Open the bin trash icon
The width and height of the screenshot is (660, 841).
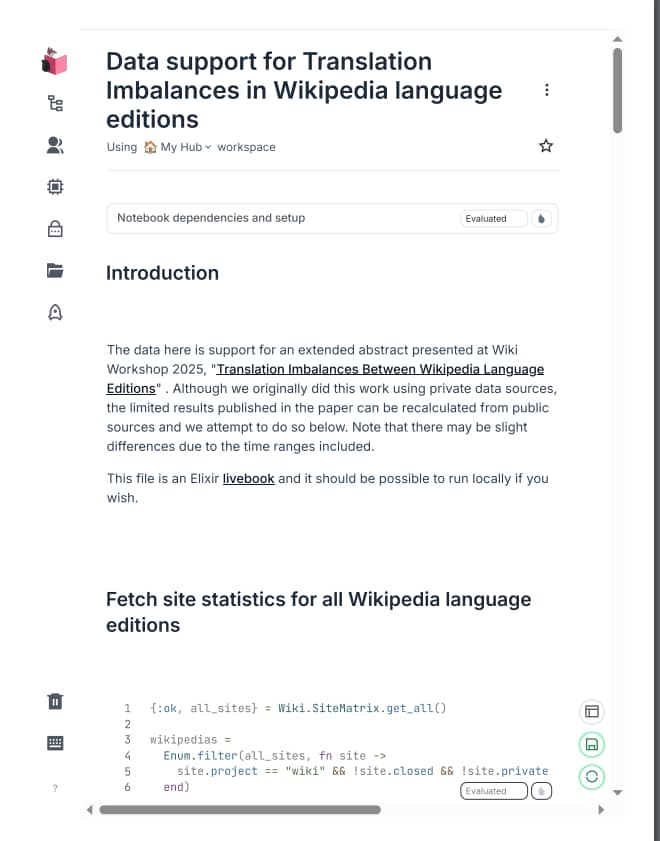click(x=55, y=701)
